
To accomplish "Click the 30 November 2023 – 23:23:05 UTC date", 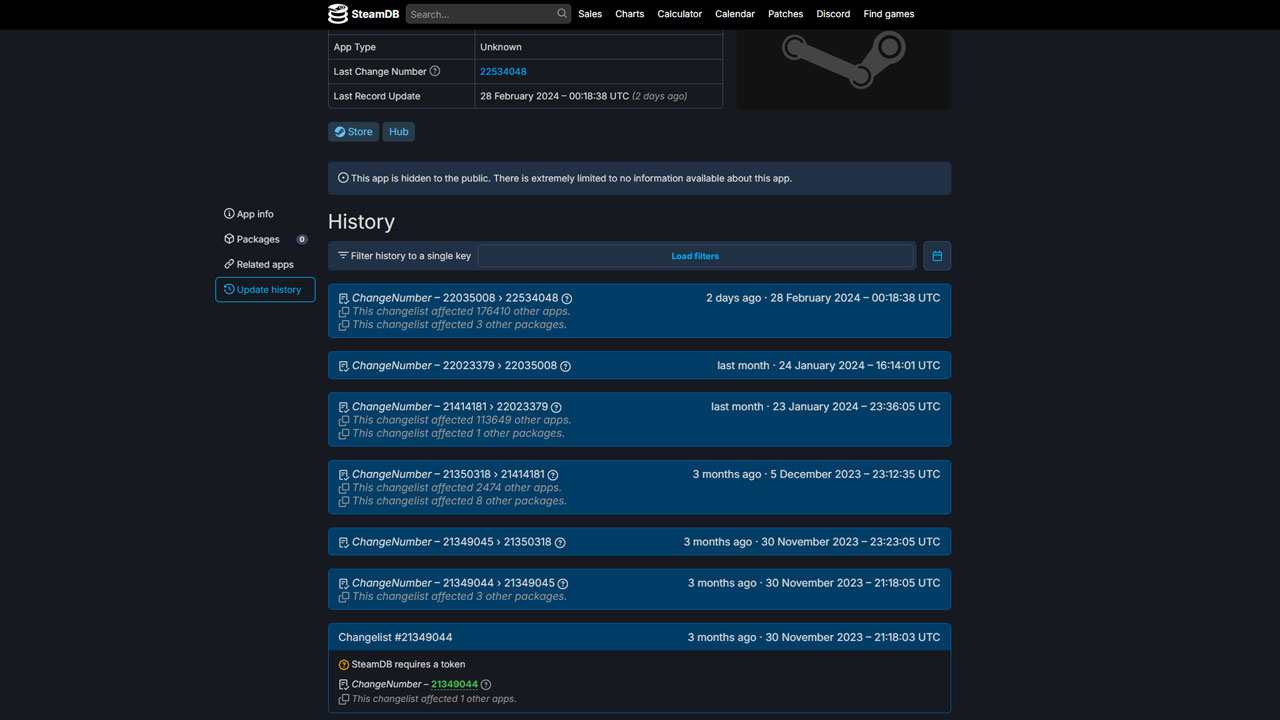I will point(851,542).
